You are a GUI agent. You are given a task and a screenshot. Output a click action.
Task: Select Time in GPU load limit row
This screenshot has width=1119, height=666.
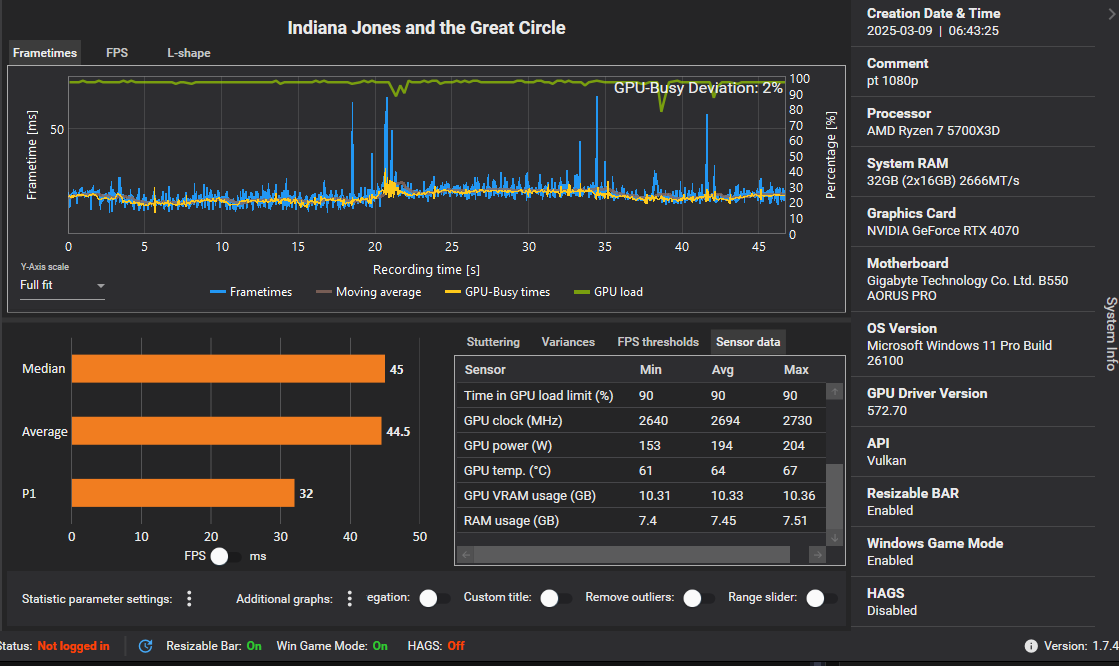(x=641, y=395)
